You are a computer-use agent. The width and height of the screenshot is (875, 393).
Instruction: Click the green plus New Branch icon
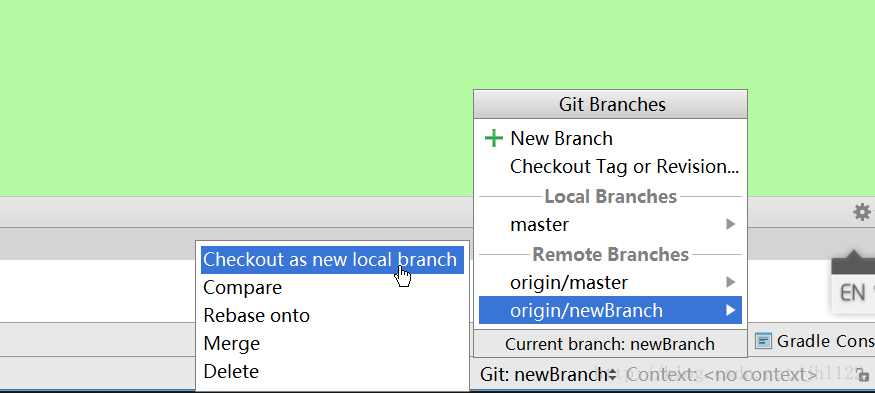click(x=493, y=138)
